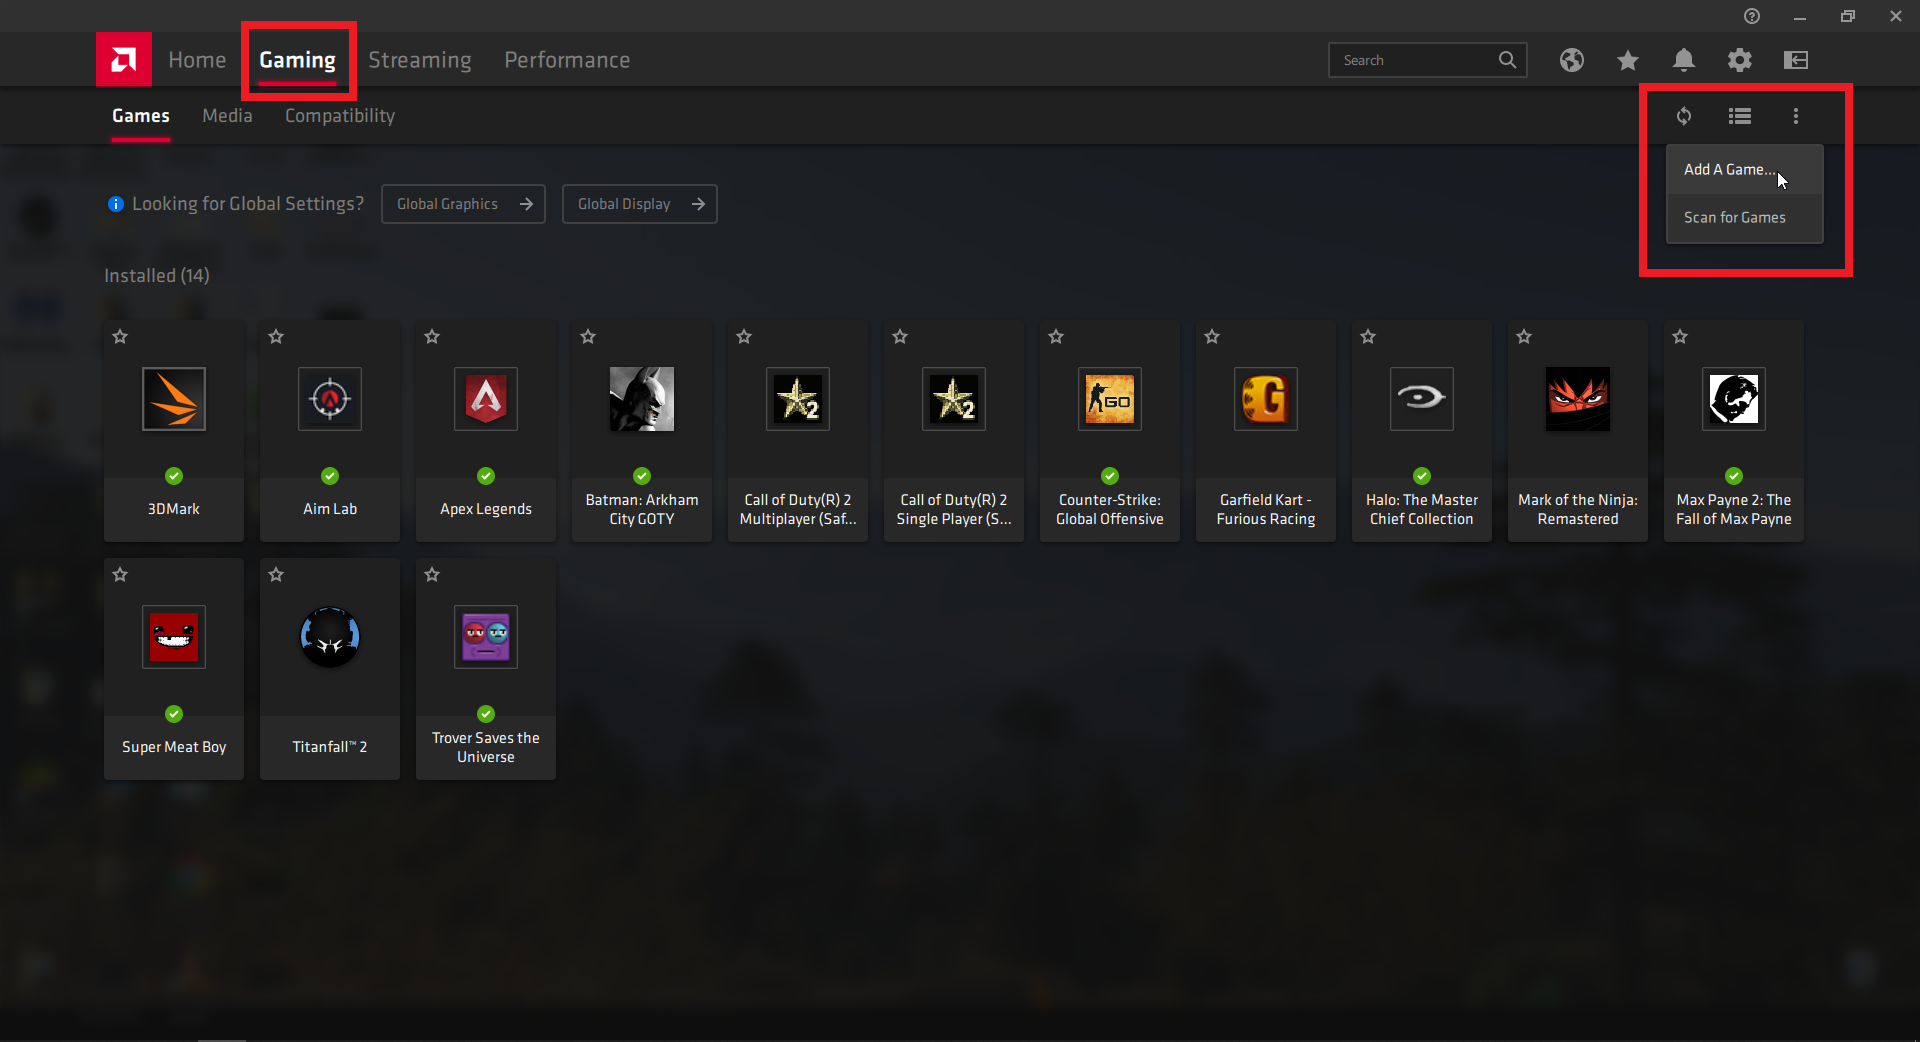The width and height of the screenshot is (1920, 1042).
Task: Switch to list view icon
Action: 1740,116
